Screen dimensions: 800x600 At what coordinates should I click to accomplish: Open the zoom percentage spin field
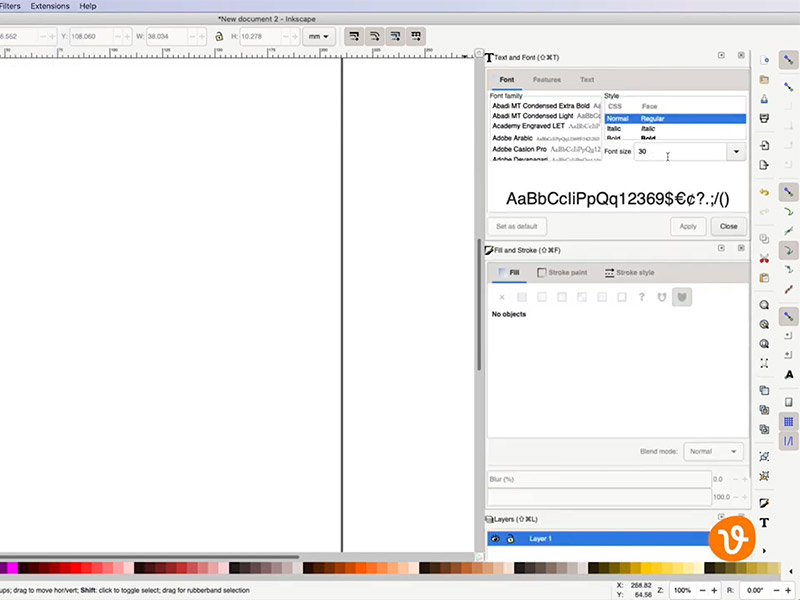click(682, 590)
